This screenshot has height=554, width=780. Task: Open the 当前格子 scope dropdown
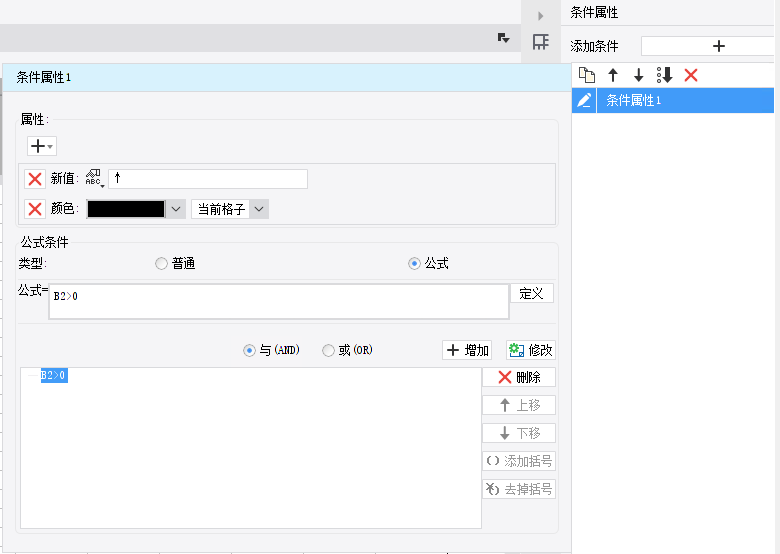pyautogui.click(x=259, y=209)
